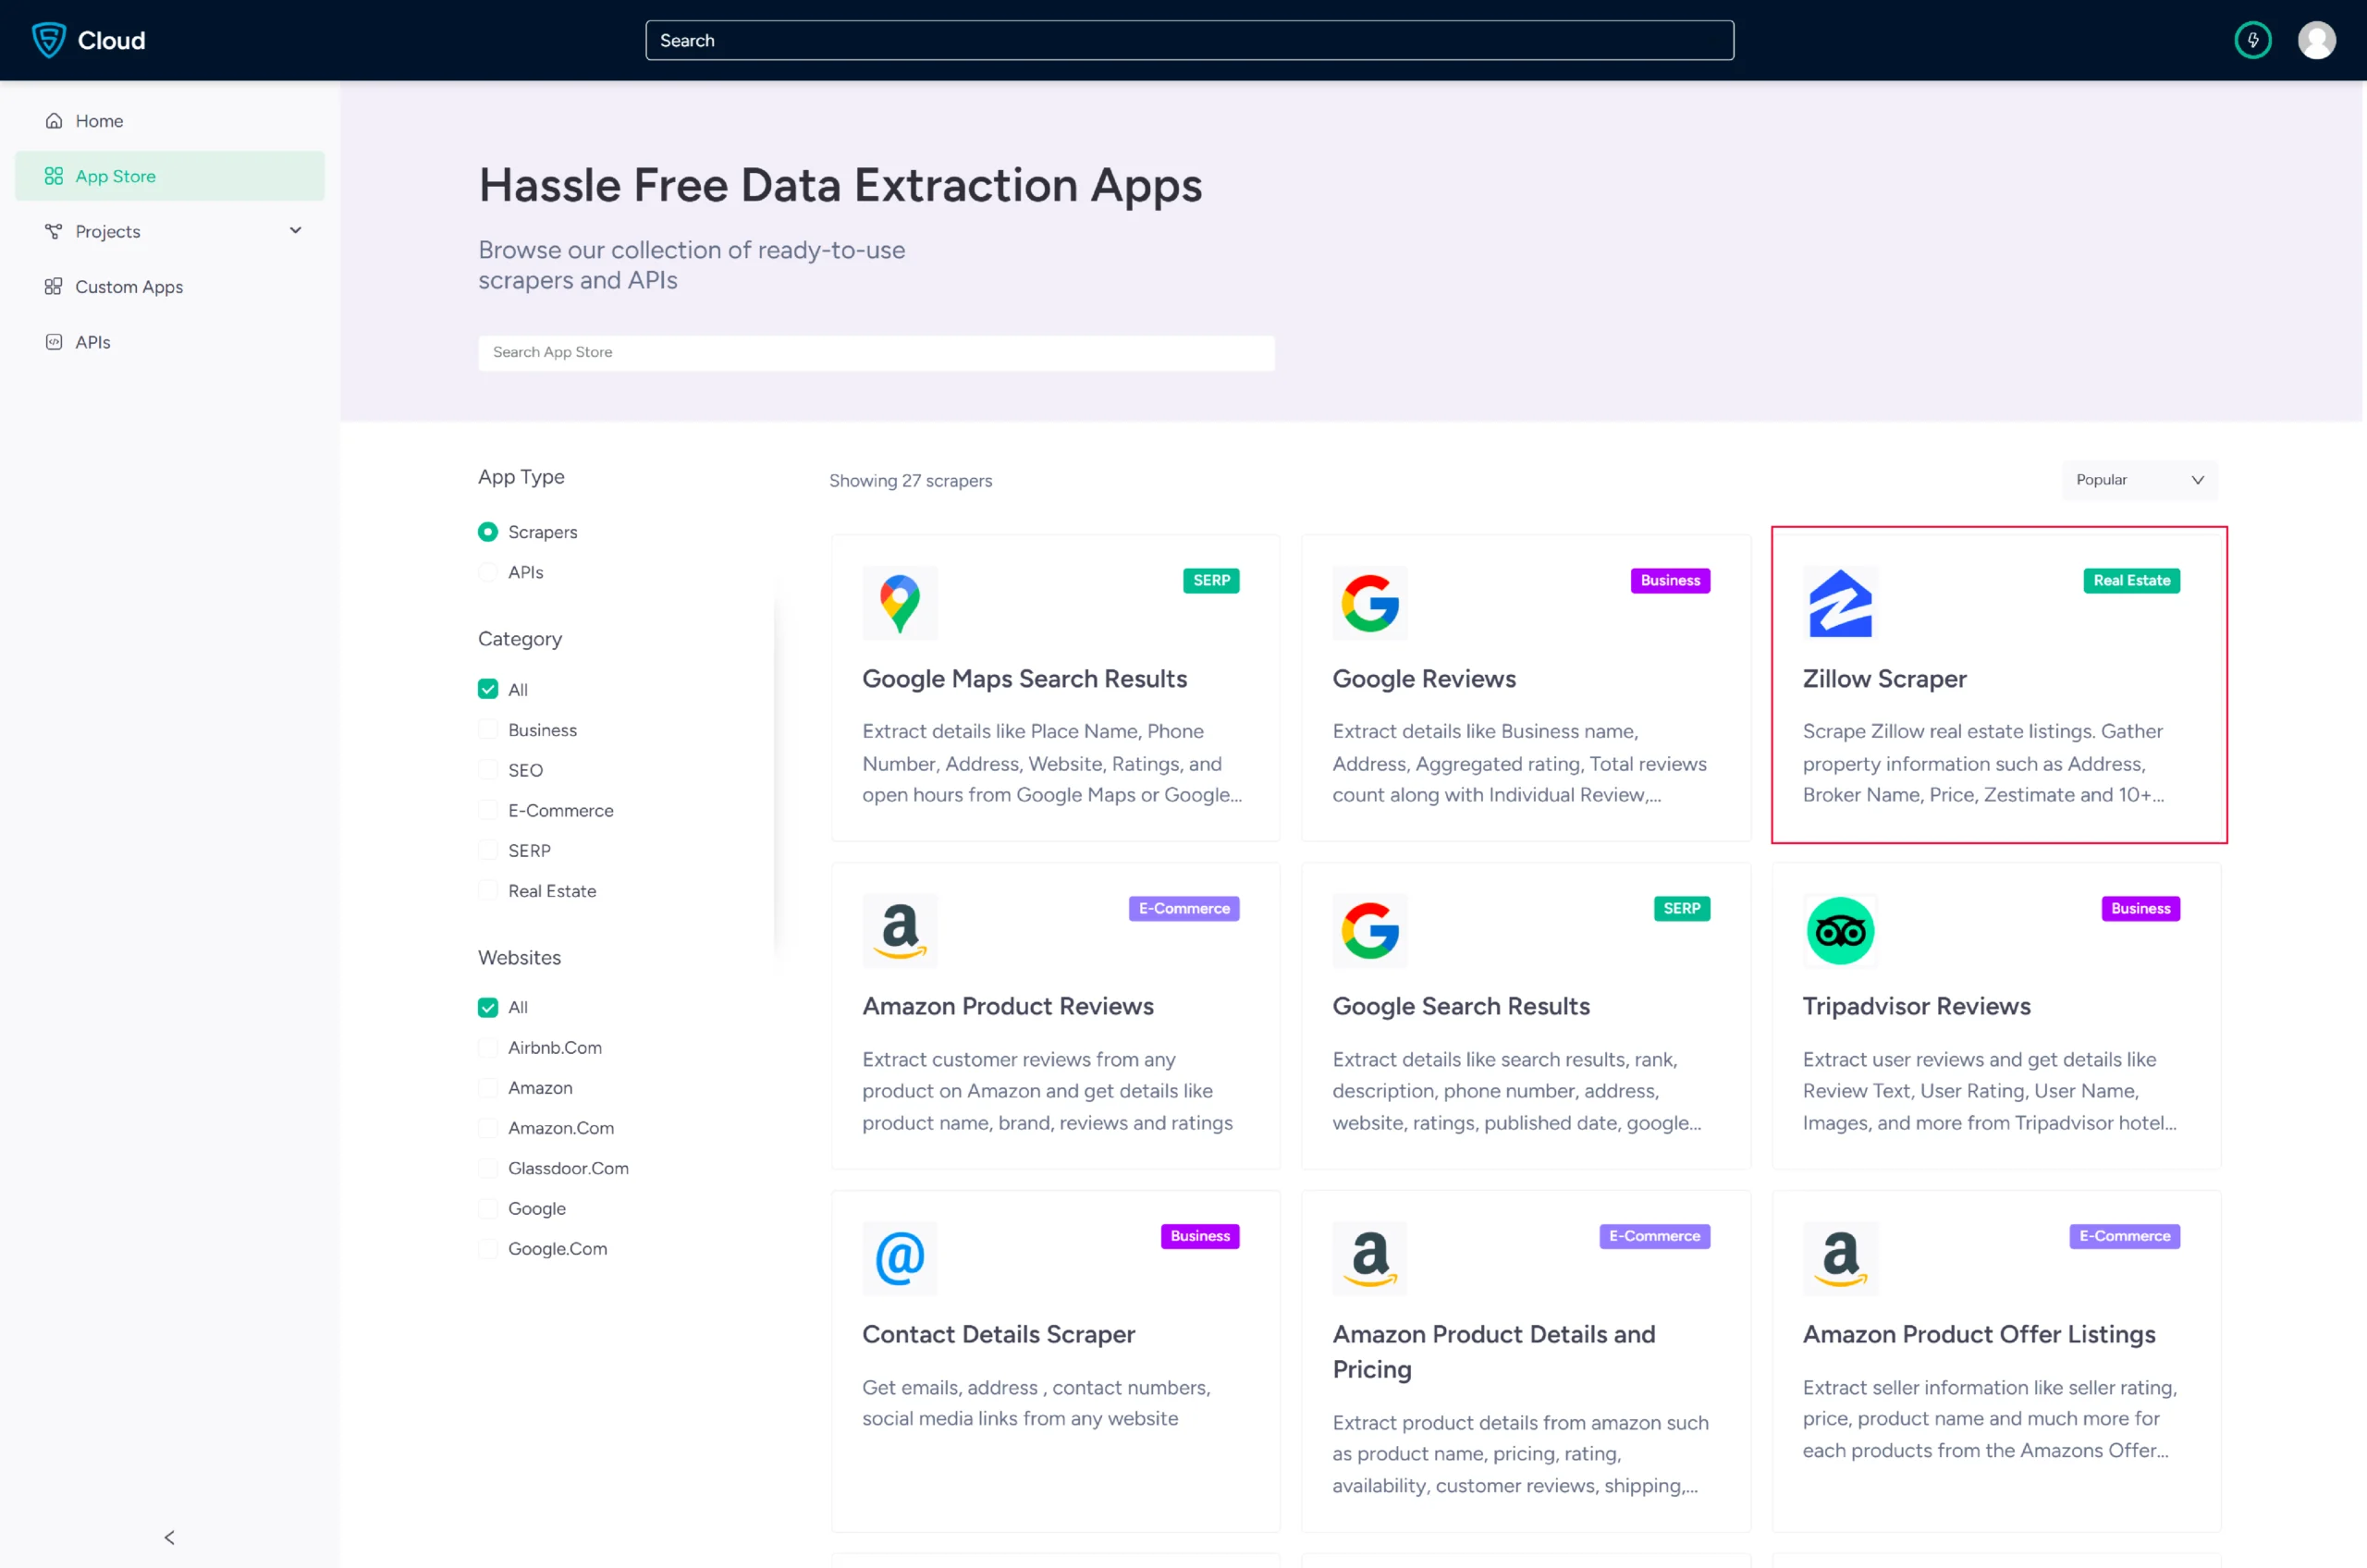This screenshot has height=1568, width=2367.
Task: Click the Business tag on Contact Details card
Action: point(1200,1236)
